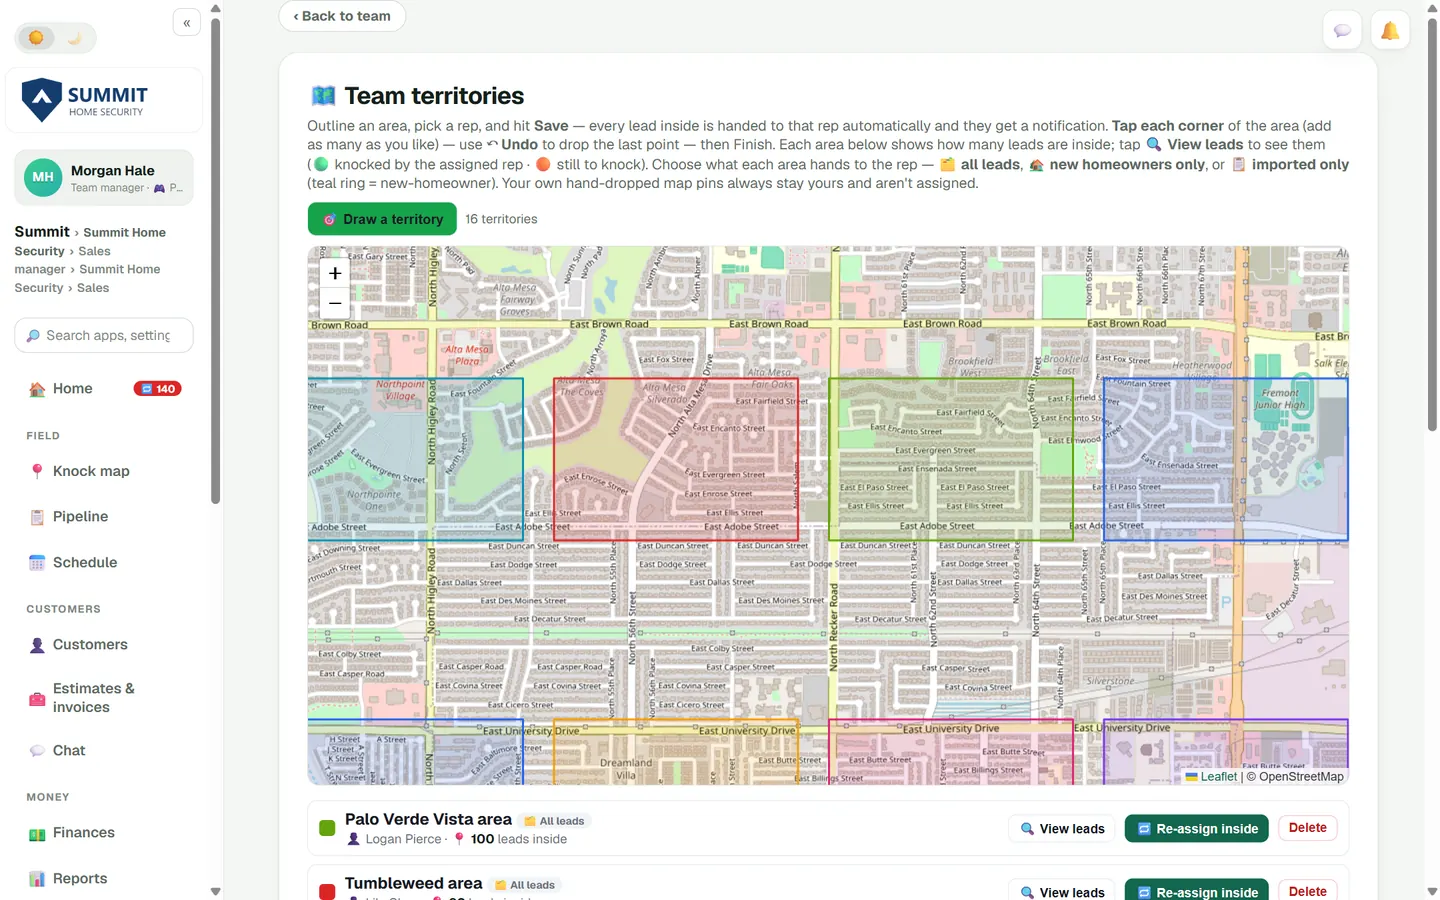
Task: Click the map icon beside Team territories heading
Action: 323,96
